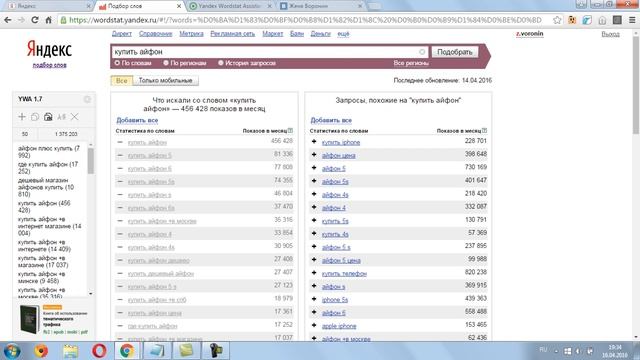Open YWA 1.7 settings gear

point(87,99)
